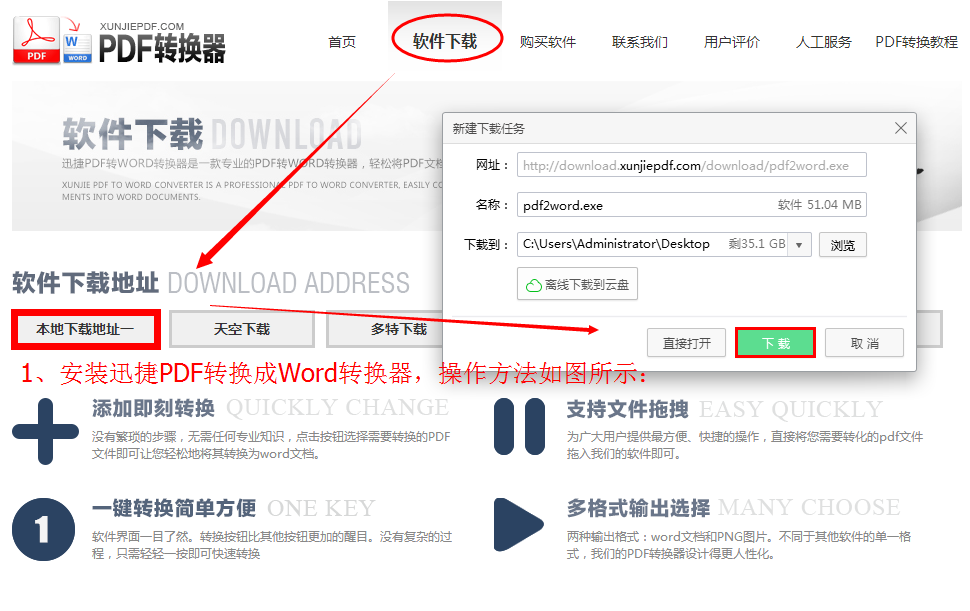Viewport: 970px width, 611px height.
Task: Click the 多格式输出选择 heading text
Action: point(638,508)
